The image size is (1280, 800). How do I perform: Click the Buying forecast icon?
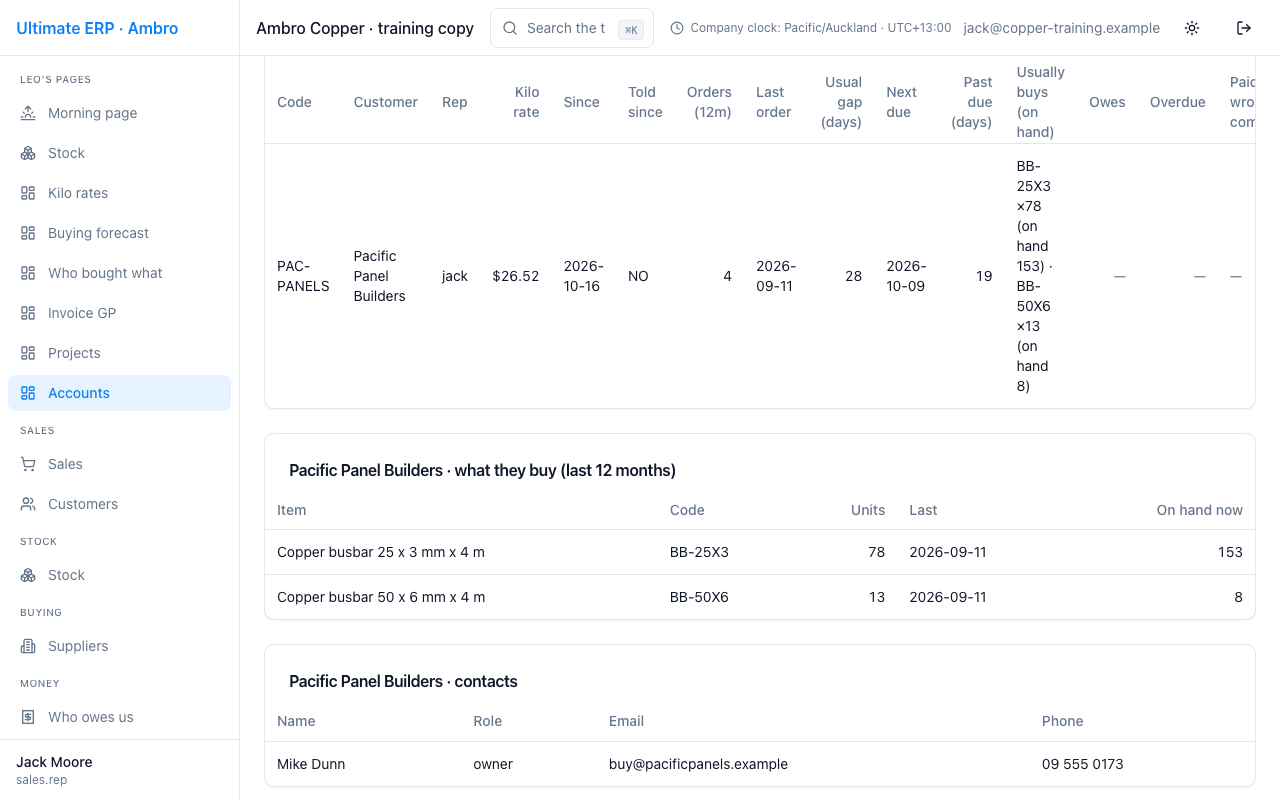[28, 233]
